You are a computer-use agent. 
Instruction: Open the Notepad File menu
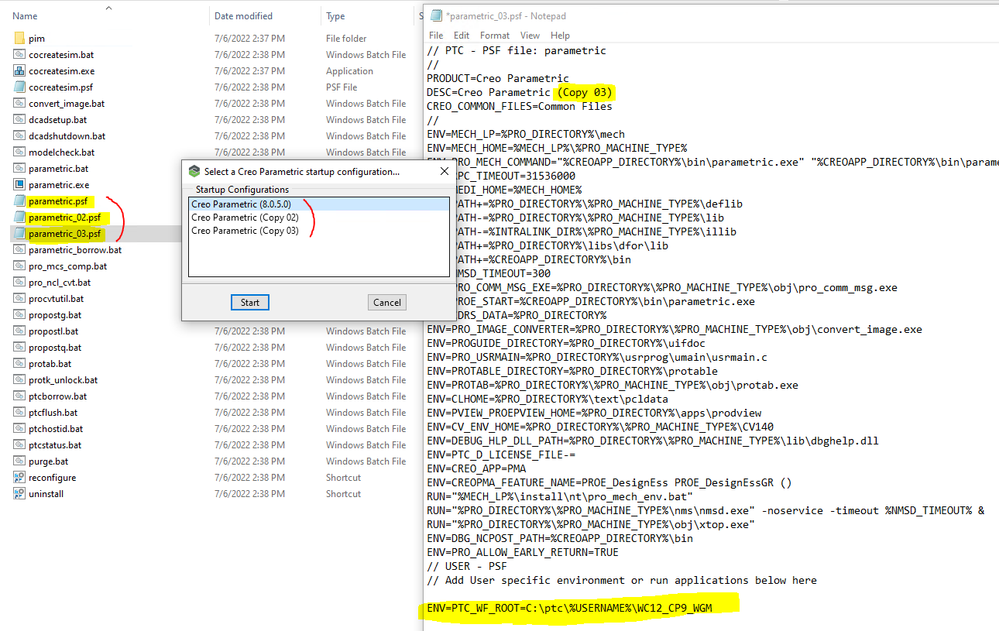pyautogui.click(x=436, y=36)
